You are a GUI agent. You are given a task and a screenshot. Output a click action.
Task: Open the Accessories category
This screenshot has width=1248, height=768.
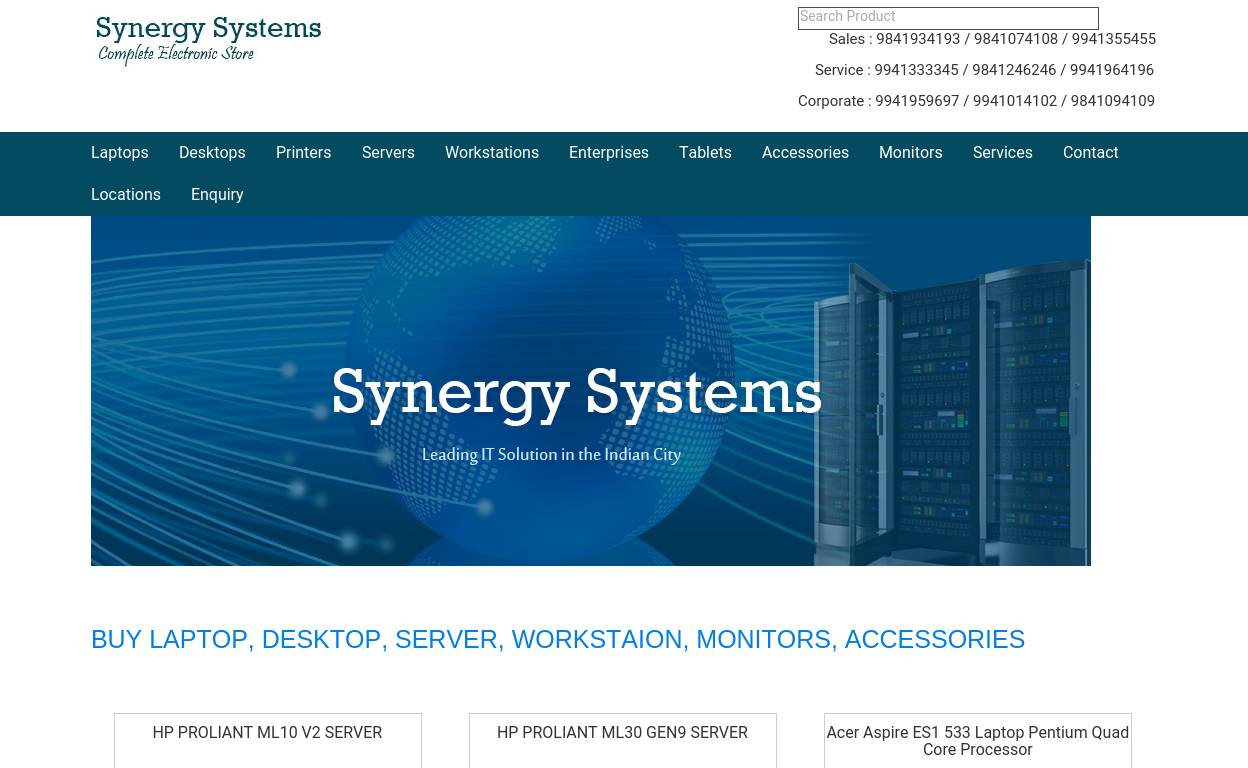coord(805,153)
